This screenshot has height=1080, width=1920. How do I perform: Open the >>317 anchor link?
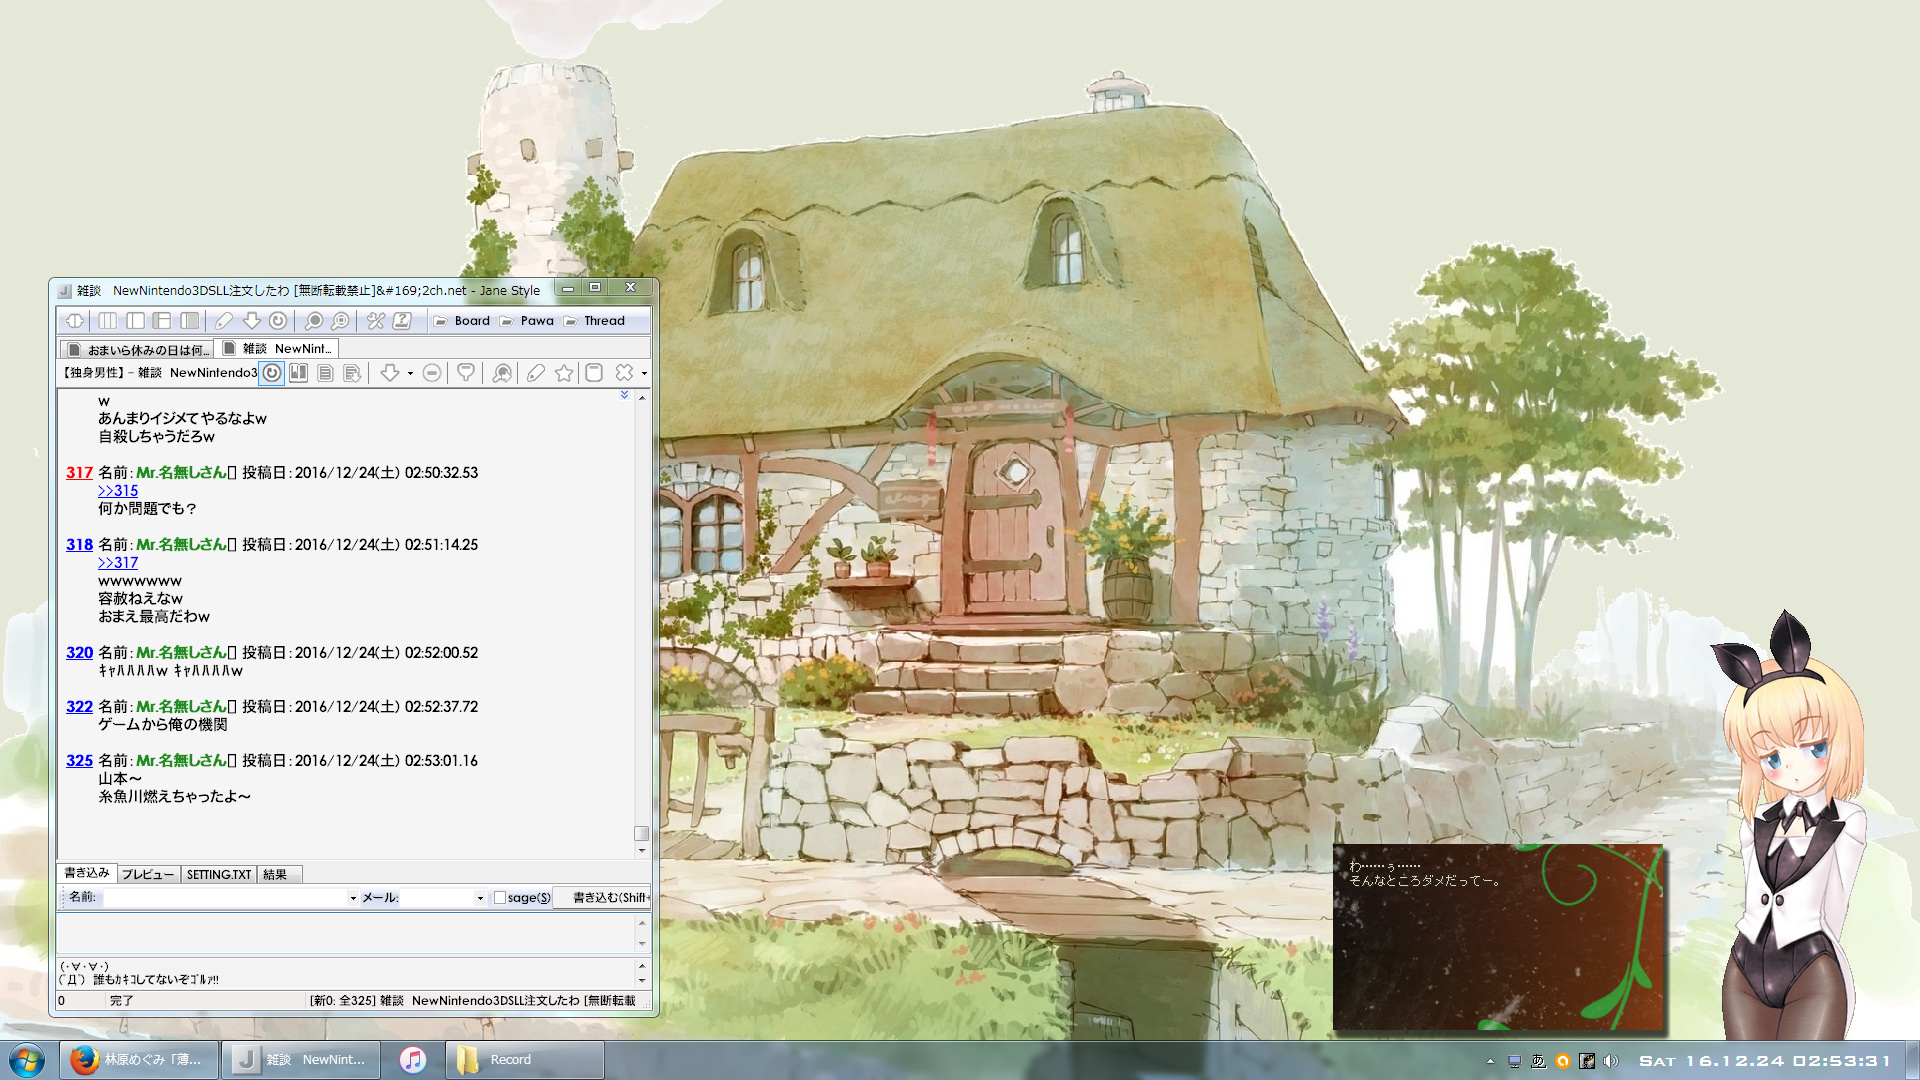coord(118,563)
